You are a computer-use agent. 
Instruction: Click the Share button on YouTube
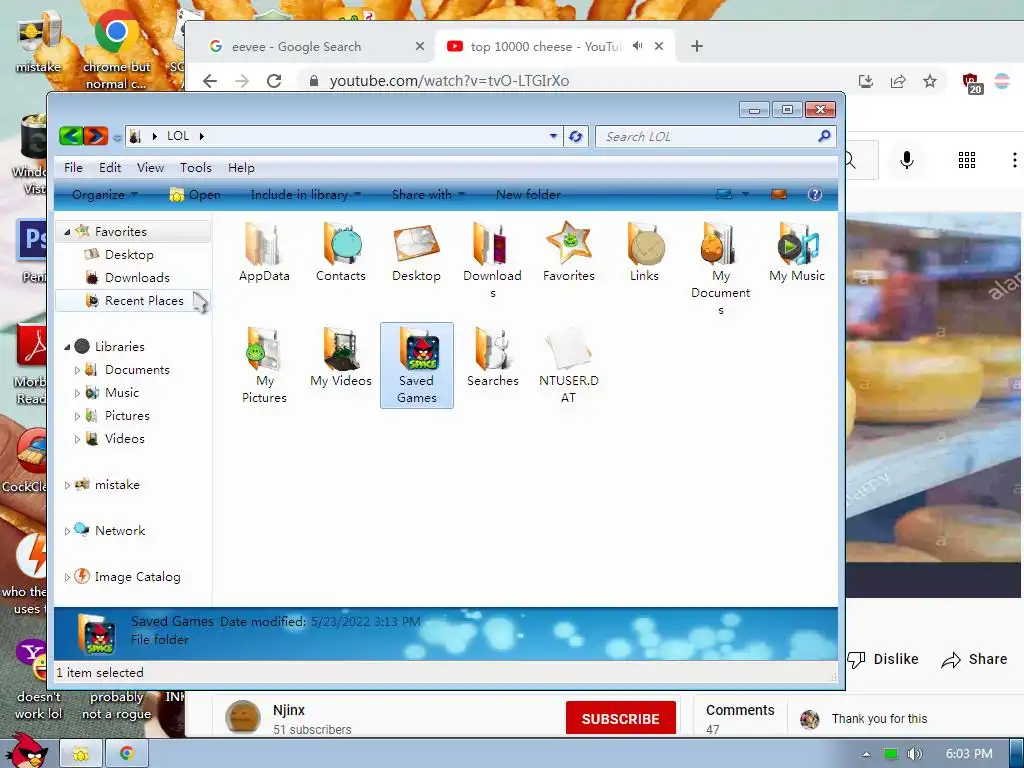(974, 660)
